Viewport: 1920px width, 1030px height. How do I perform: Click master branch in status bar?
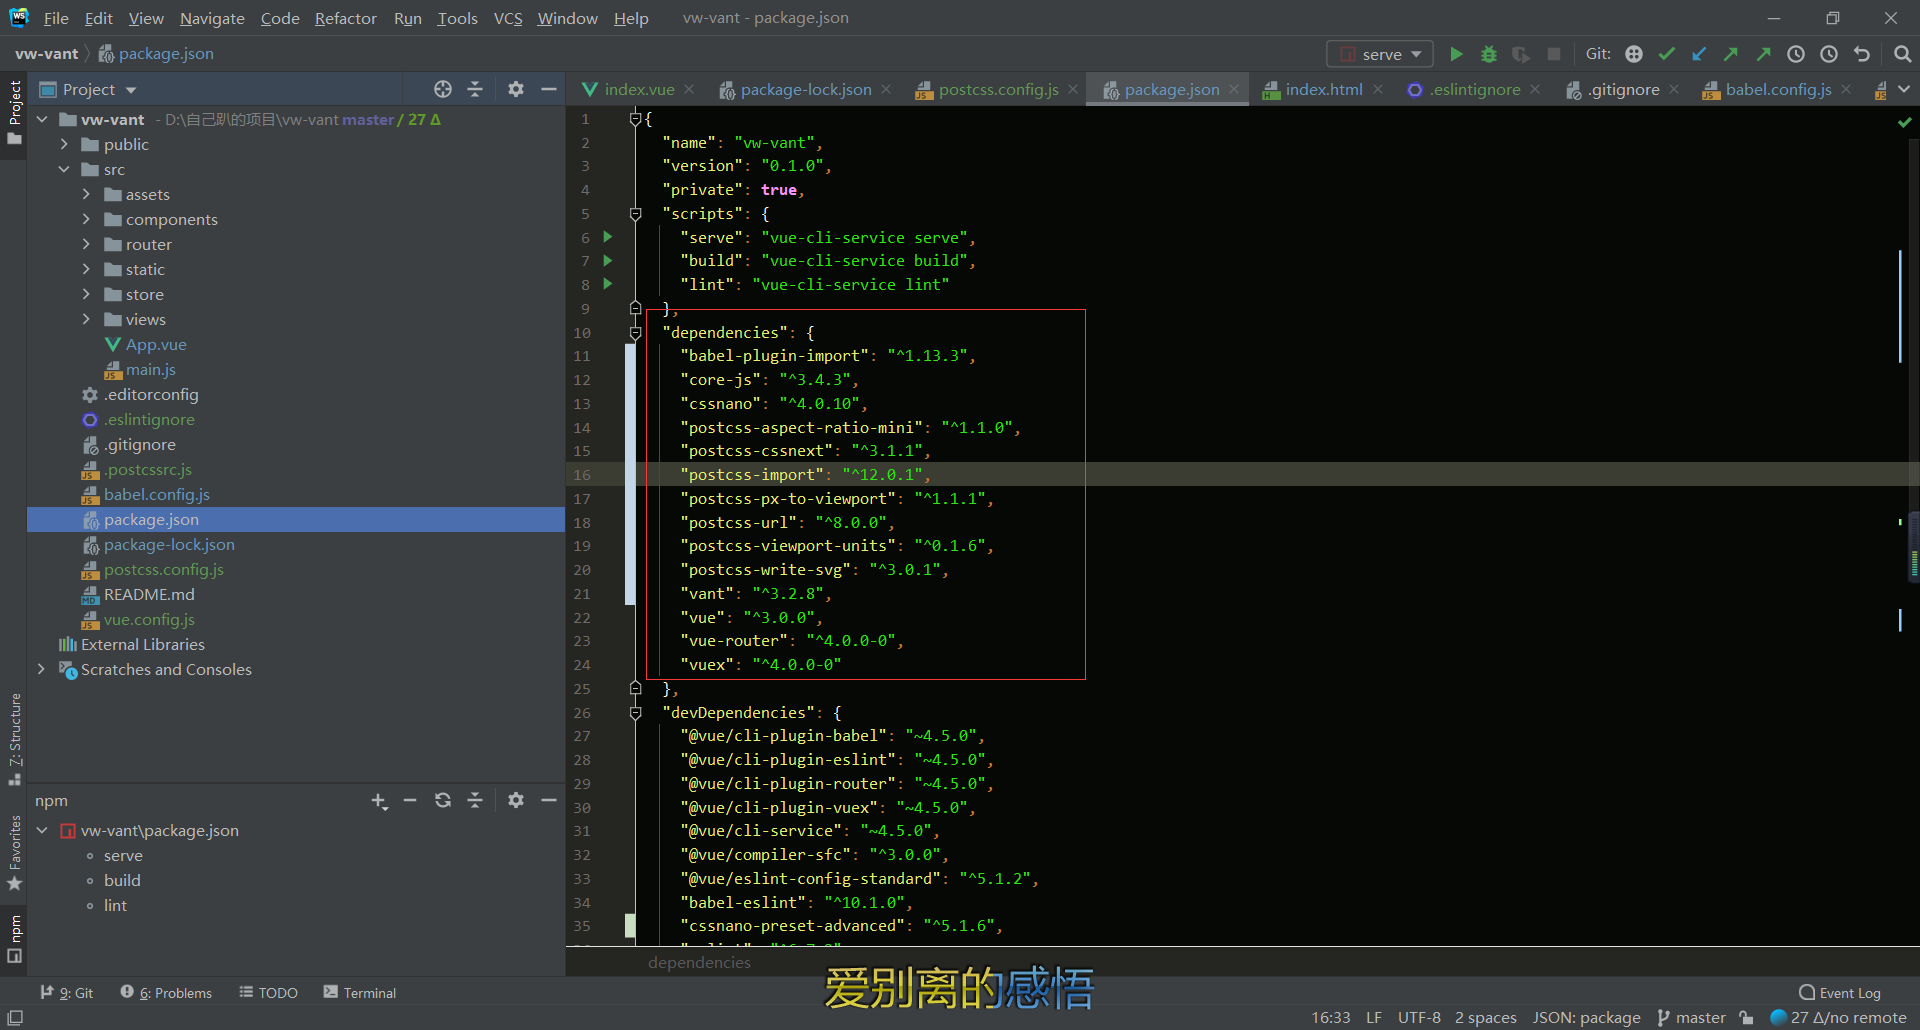tap(1692, 1017)
